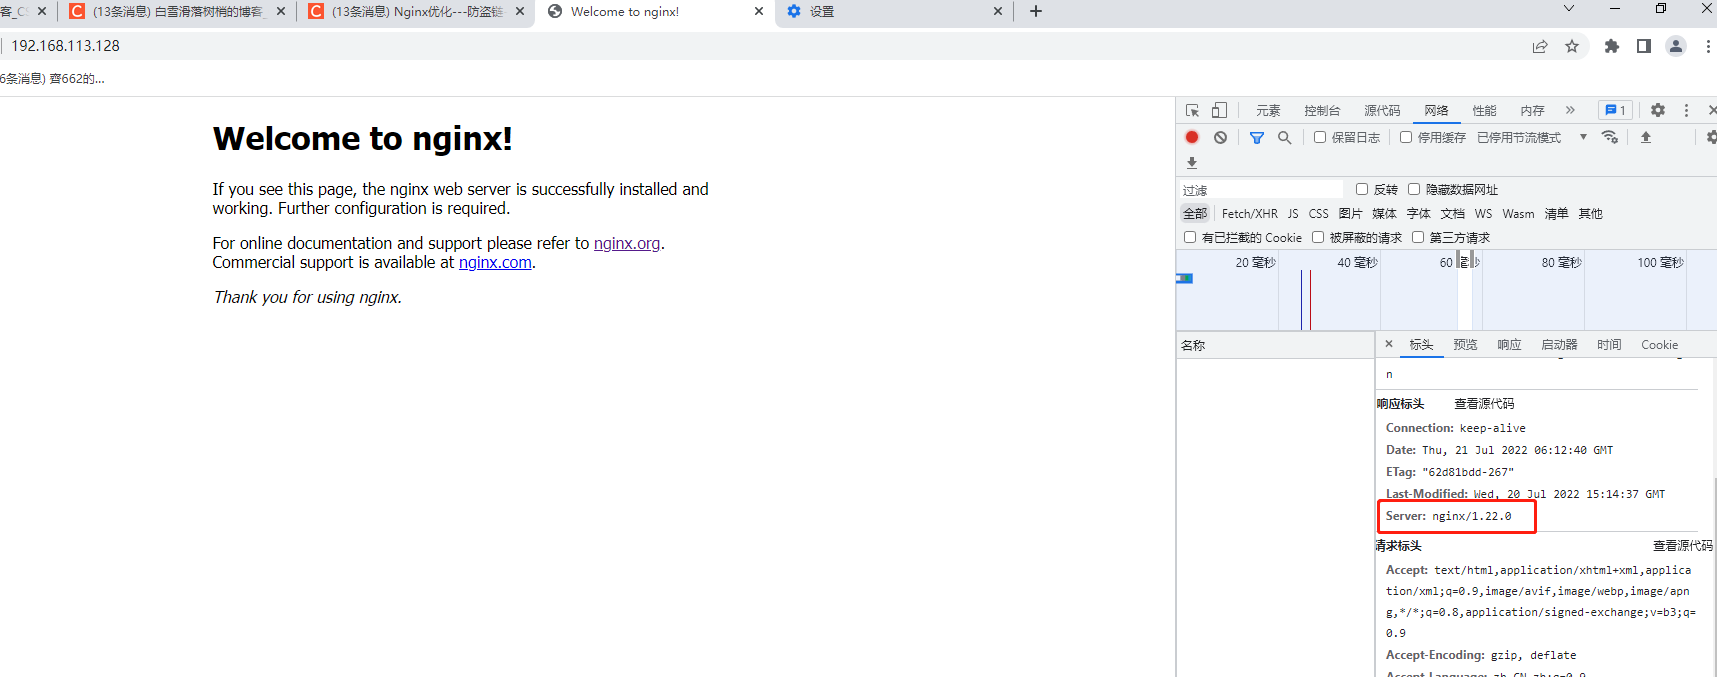Click 查看源代码 beside 响应标头
The width and height of the screenshot is (1717, 677).
pos(1484,404)
